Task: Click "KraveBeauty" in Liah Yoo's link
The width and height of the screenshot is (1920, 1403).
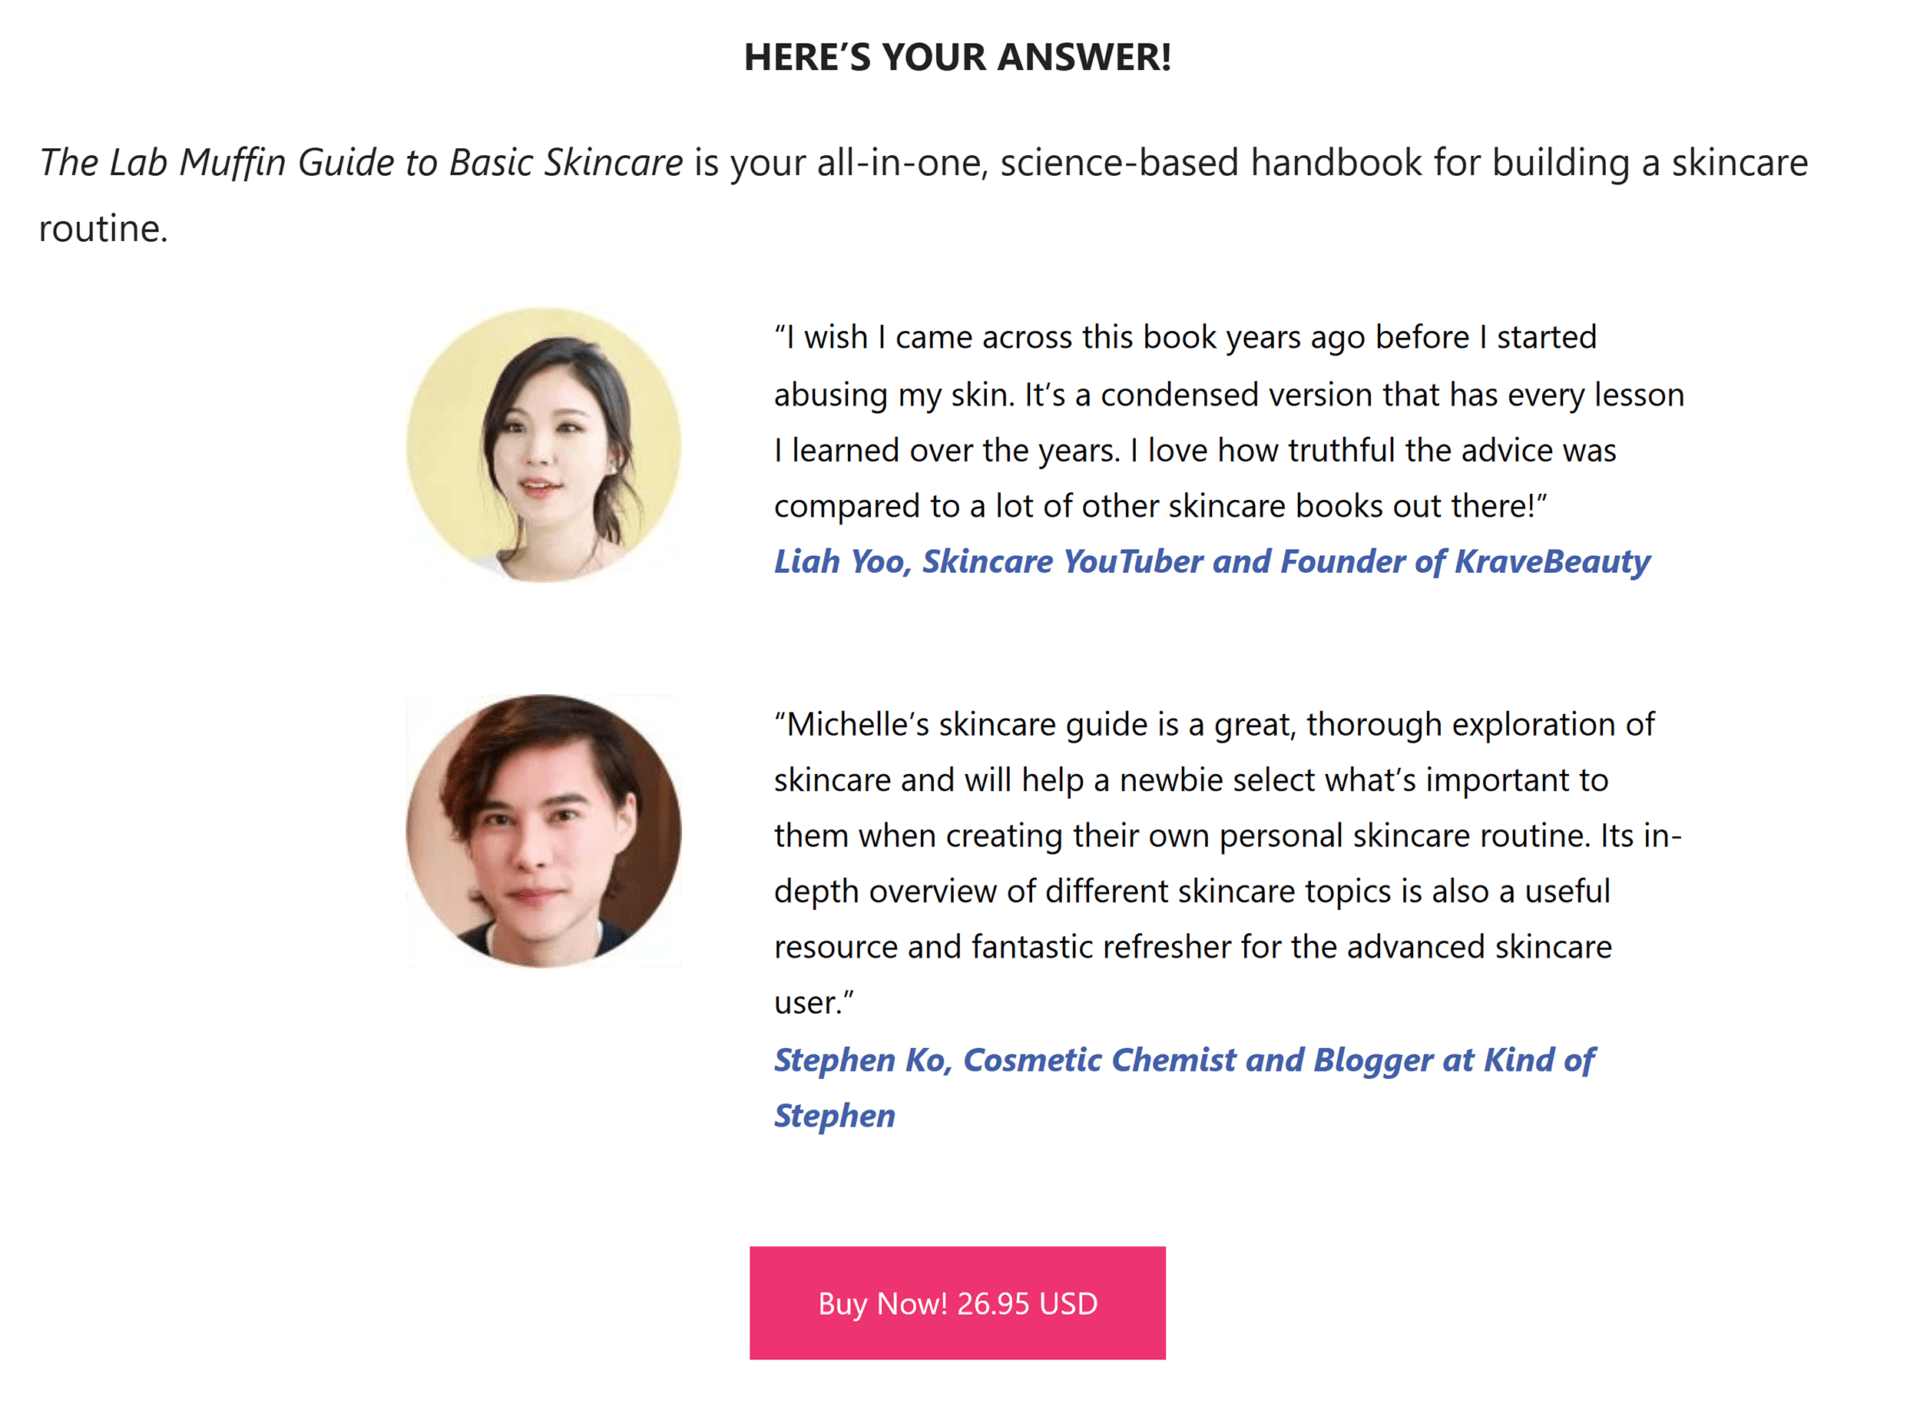Action: point(1551,562)
